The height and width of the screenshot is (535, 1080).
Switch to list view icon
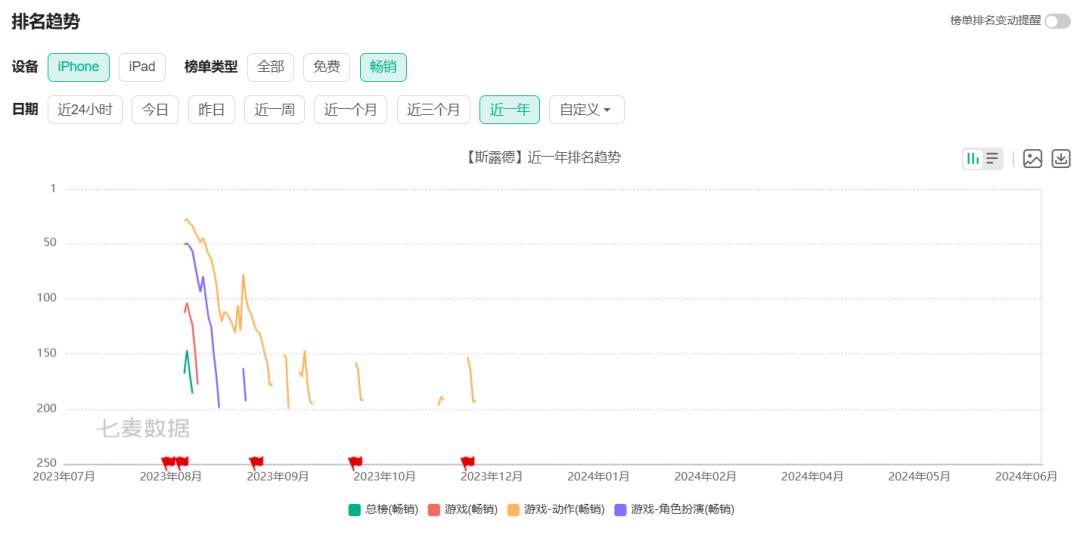coord(992,158)
